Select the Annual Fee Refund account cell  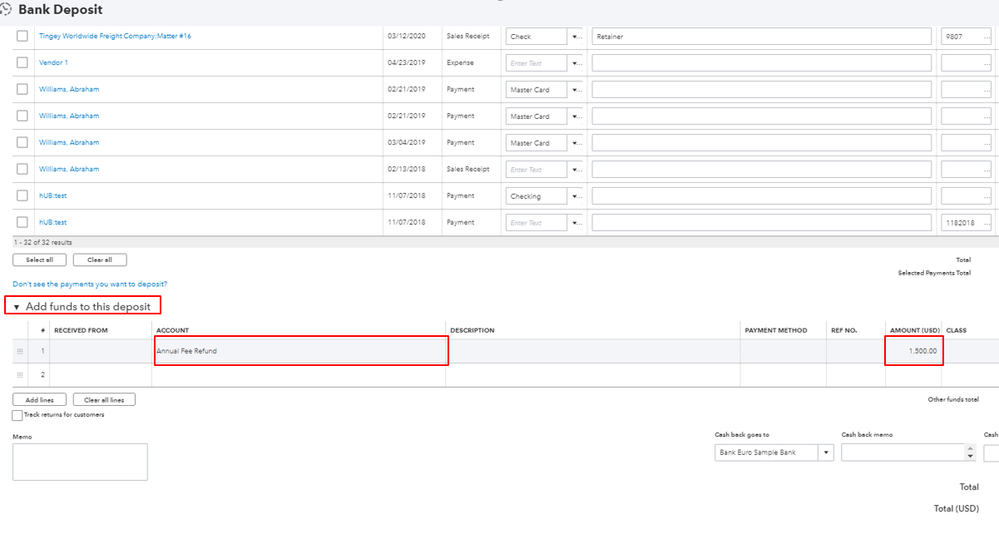(x=300, y=351)
